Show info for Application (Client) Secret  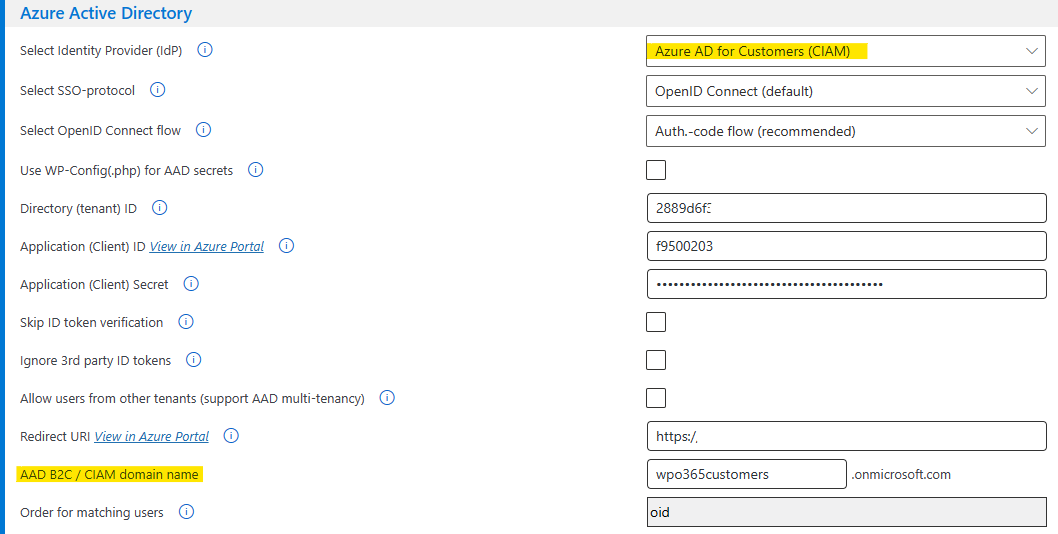click(x=191, y=284)
